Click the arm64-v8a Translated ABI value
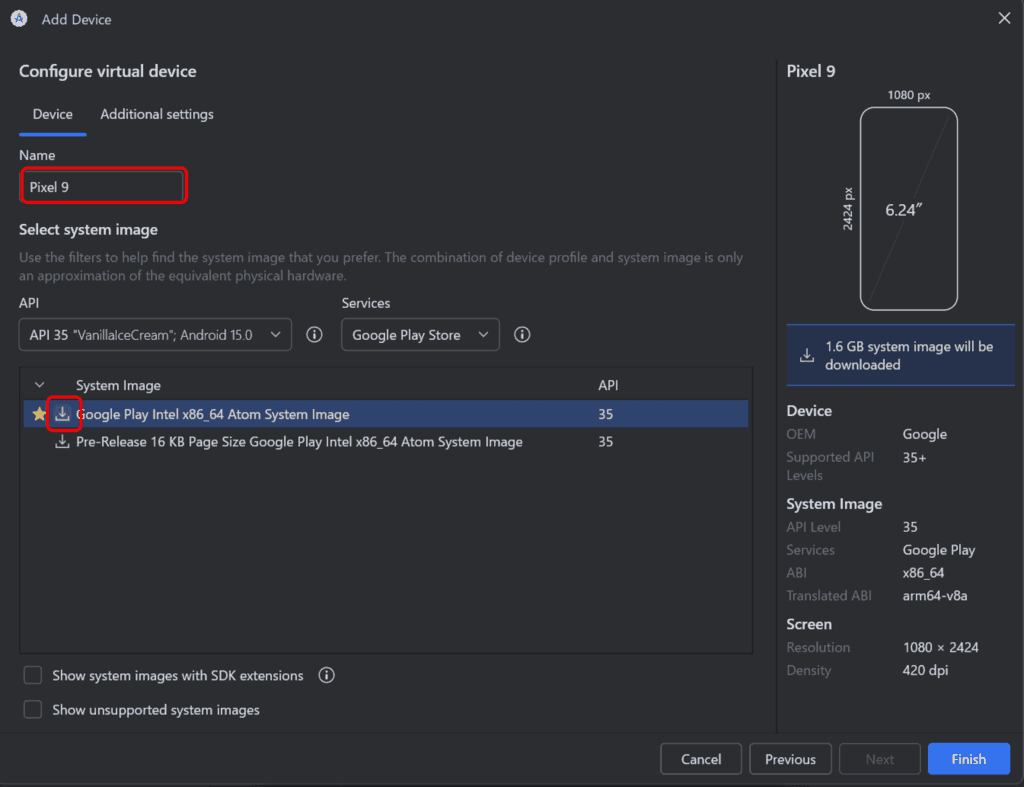 (935, 596)
